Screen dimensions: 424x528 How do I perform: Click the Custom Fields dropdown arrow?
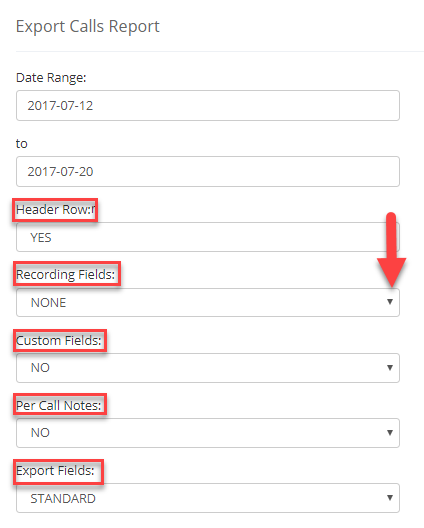click(390, 367)
